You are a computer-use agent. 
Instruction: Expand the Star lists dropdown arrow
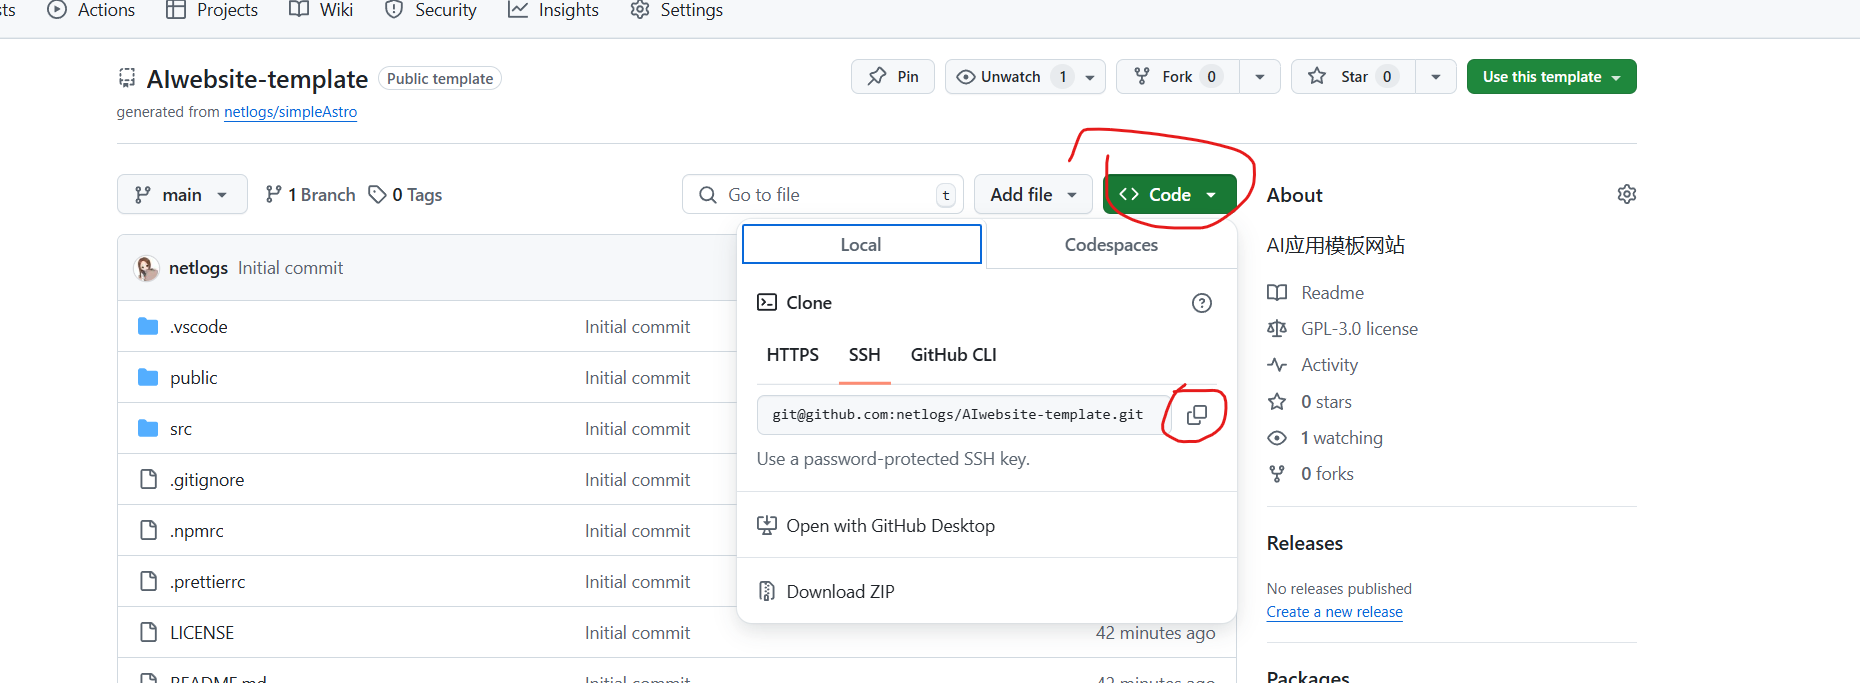click(x=1436, y=77)
